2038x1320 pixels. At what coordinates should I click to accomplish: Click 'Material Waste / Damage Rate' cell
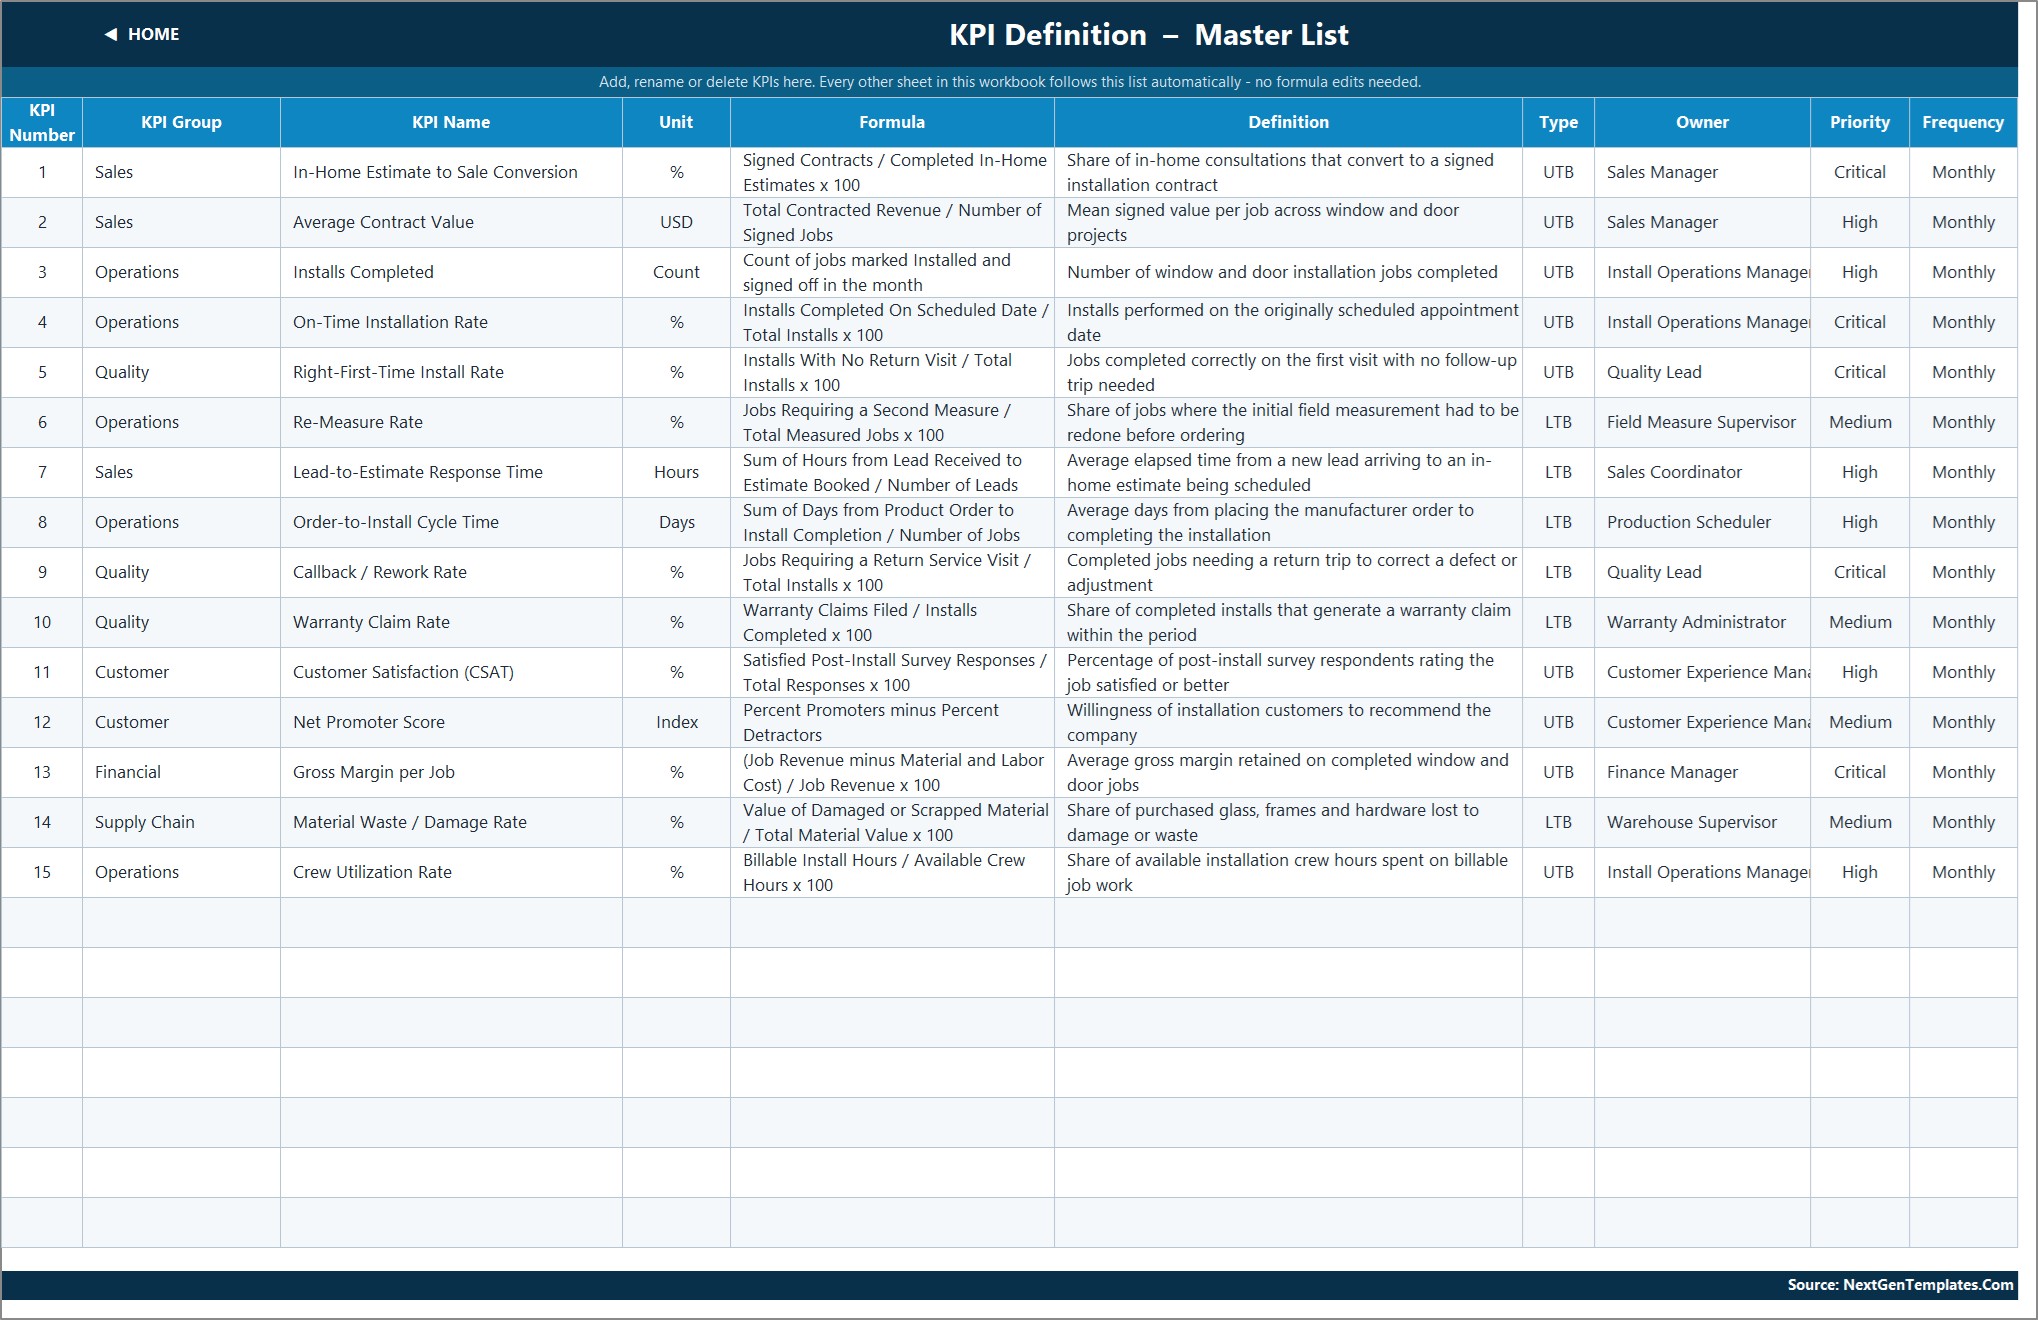click(x=451, y=822)
